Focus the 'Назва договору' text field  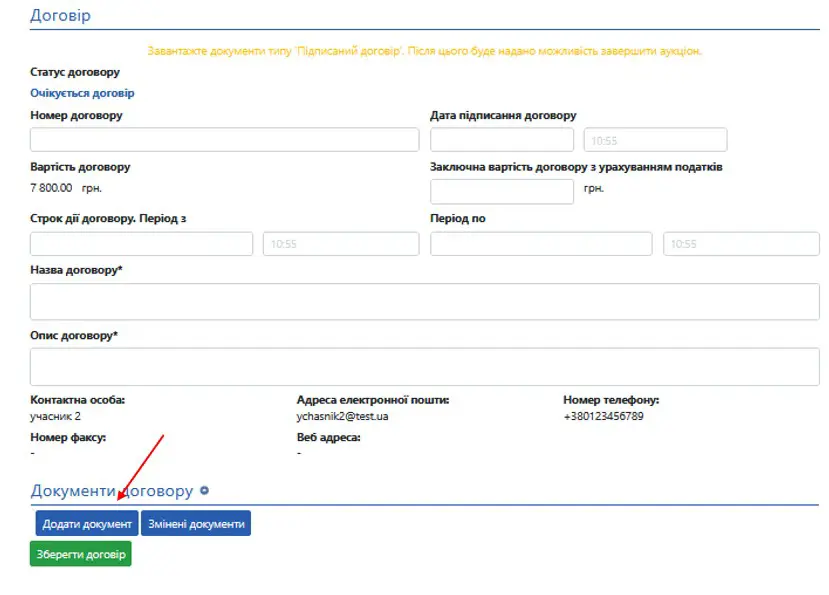[x=424, y=301]
